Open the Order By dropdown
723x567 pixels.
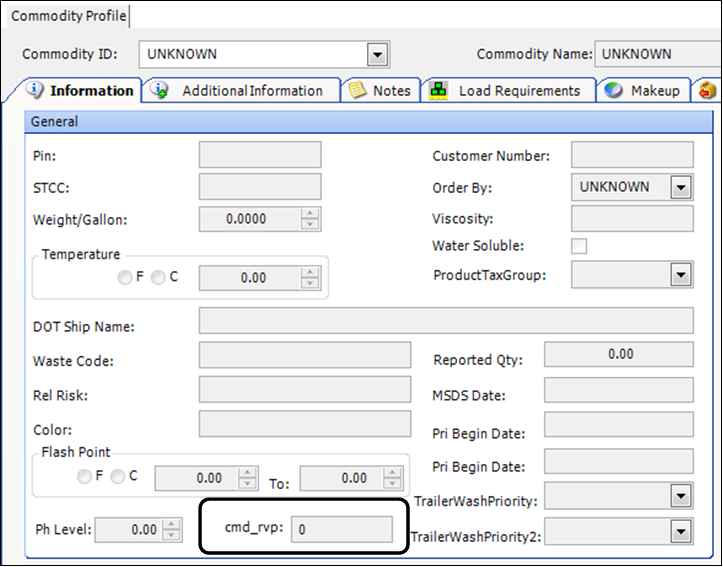[x=681, y=187]
